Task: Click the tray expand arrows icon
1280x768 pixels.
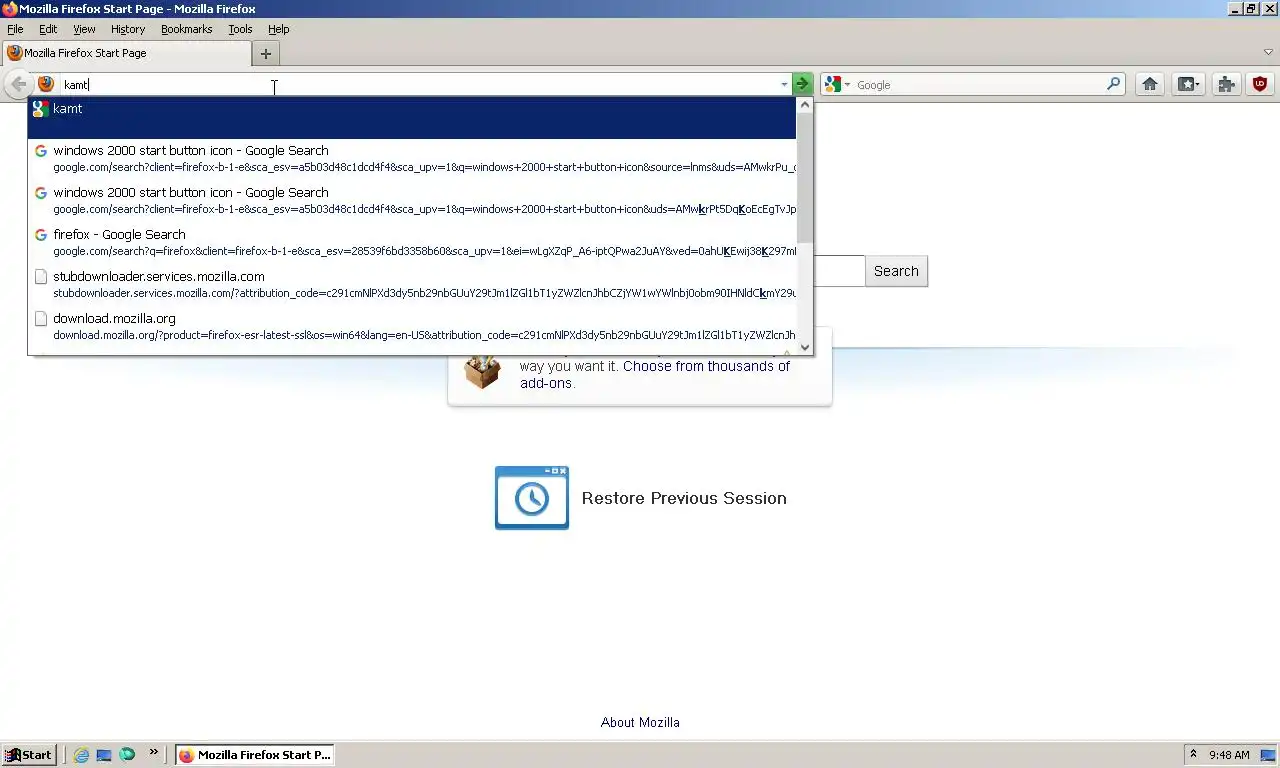Action: click(1193, 755)
